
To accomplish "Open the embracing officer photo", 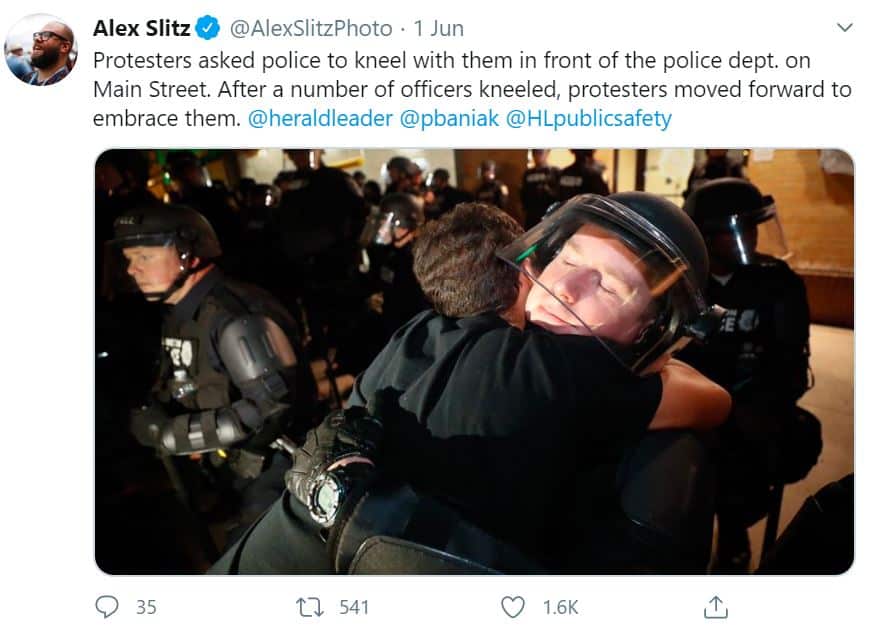I will click(x=474, y=361).
